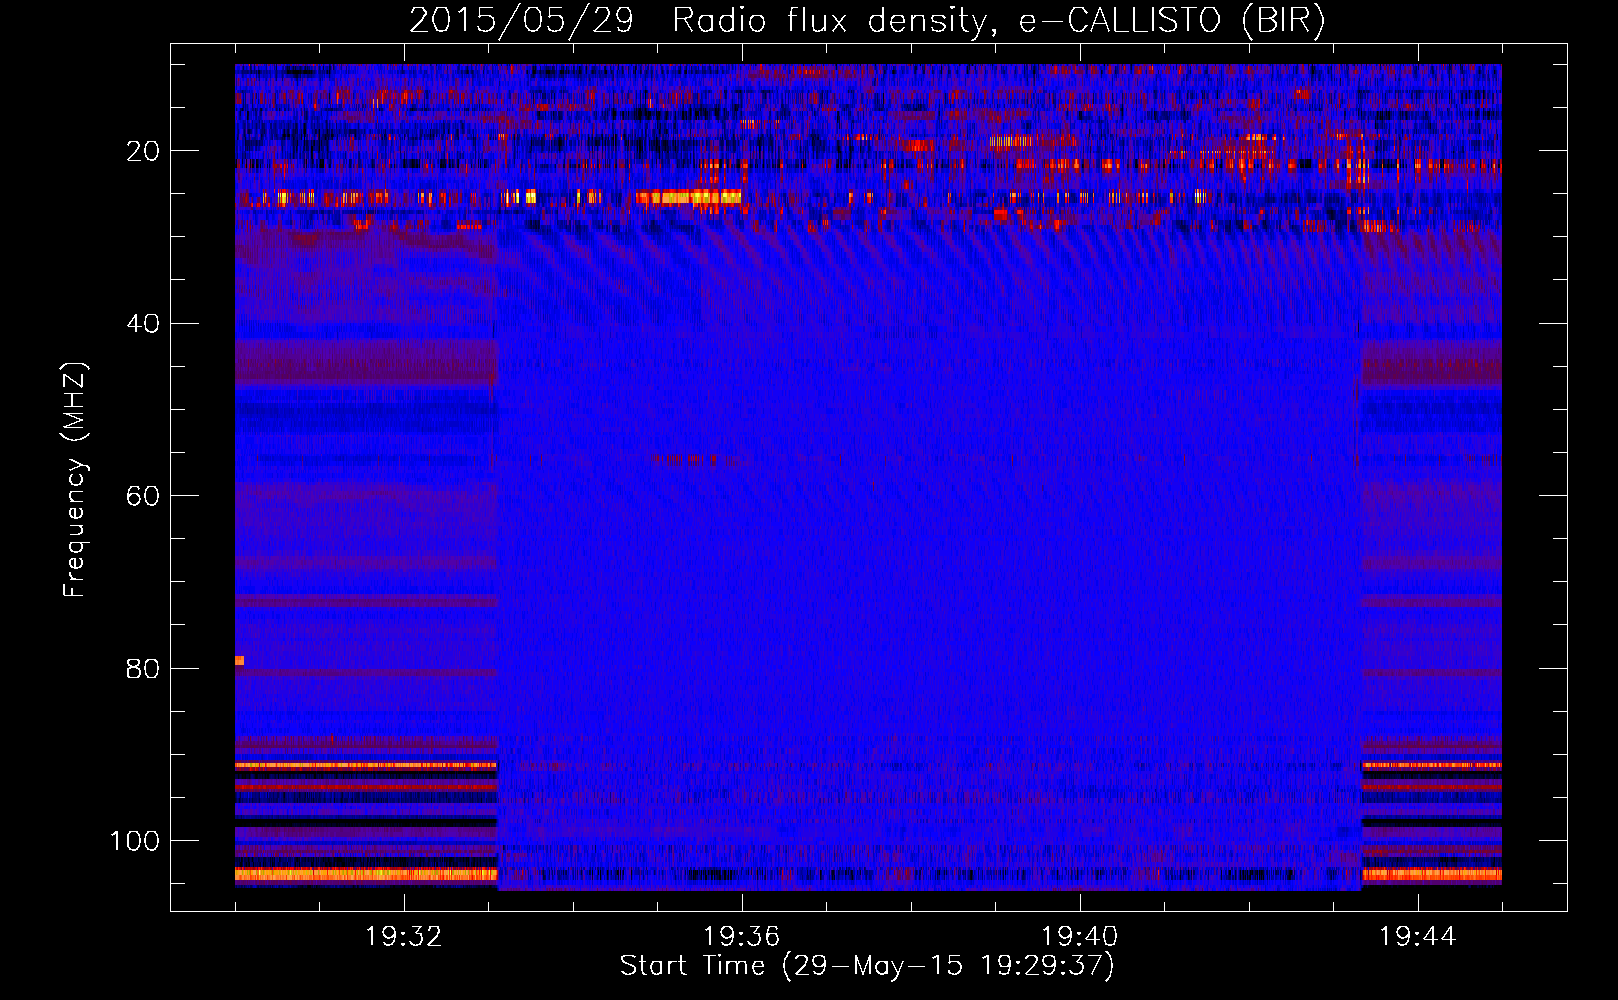Click the 19:32 time tick label

coord(404,937)
